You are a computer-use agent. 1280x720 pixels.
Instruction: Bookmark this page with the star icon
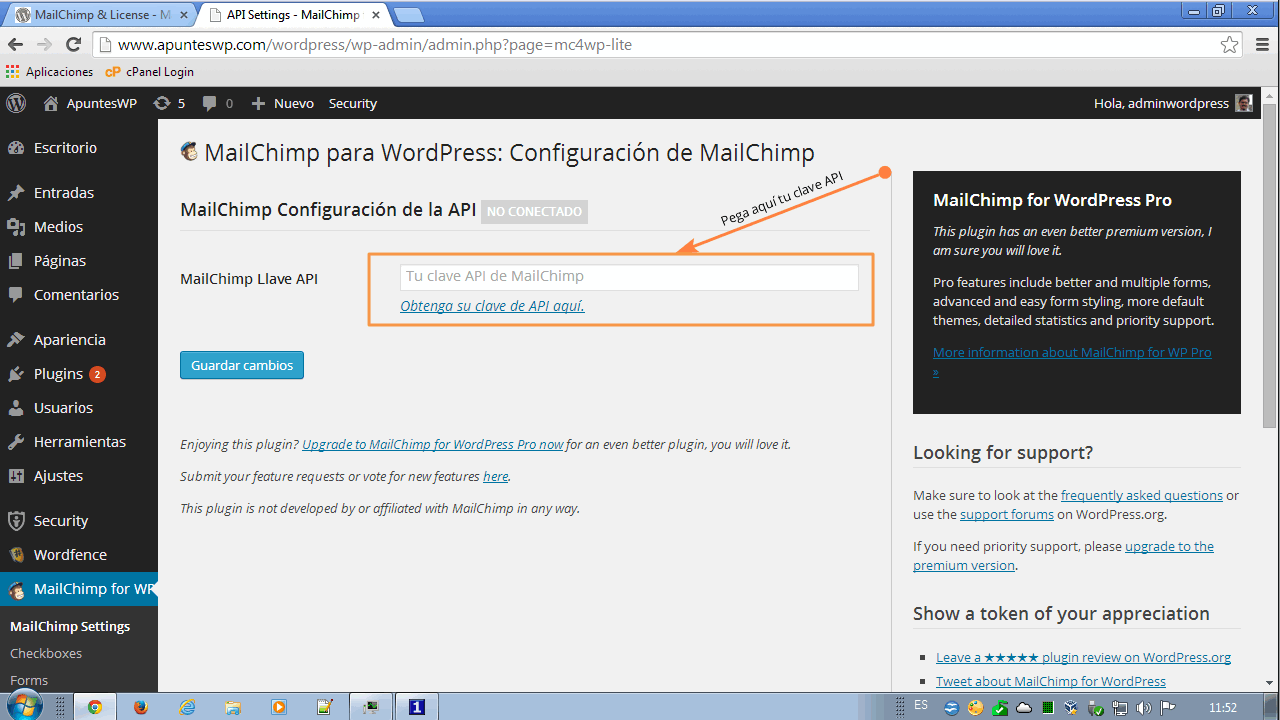[x=1229, y=45]
